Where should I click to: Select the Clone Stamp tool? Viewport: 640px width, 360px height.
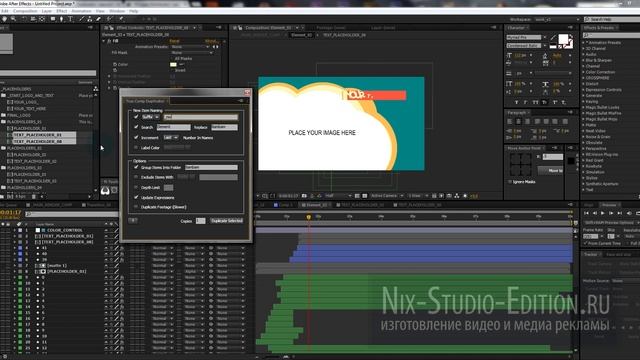pos(89,19)
